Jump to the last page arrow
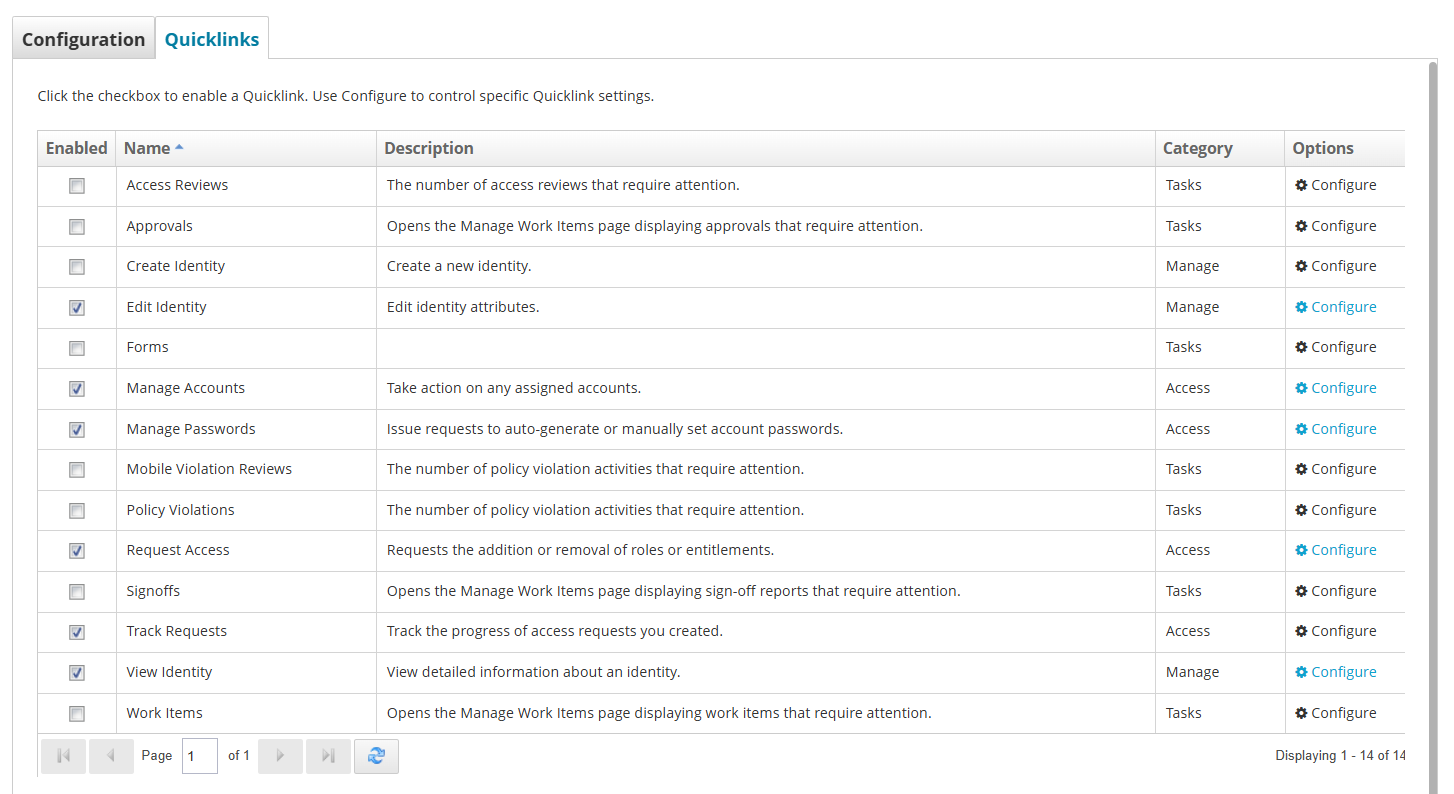 point(328,756)
